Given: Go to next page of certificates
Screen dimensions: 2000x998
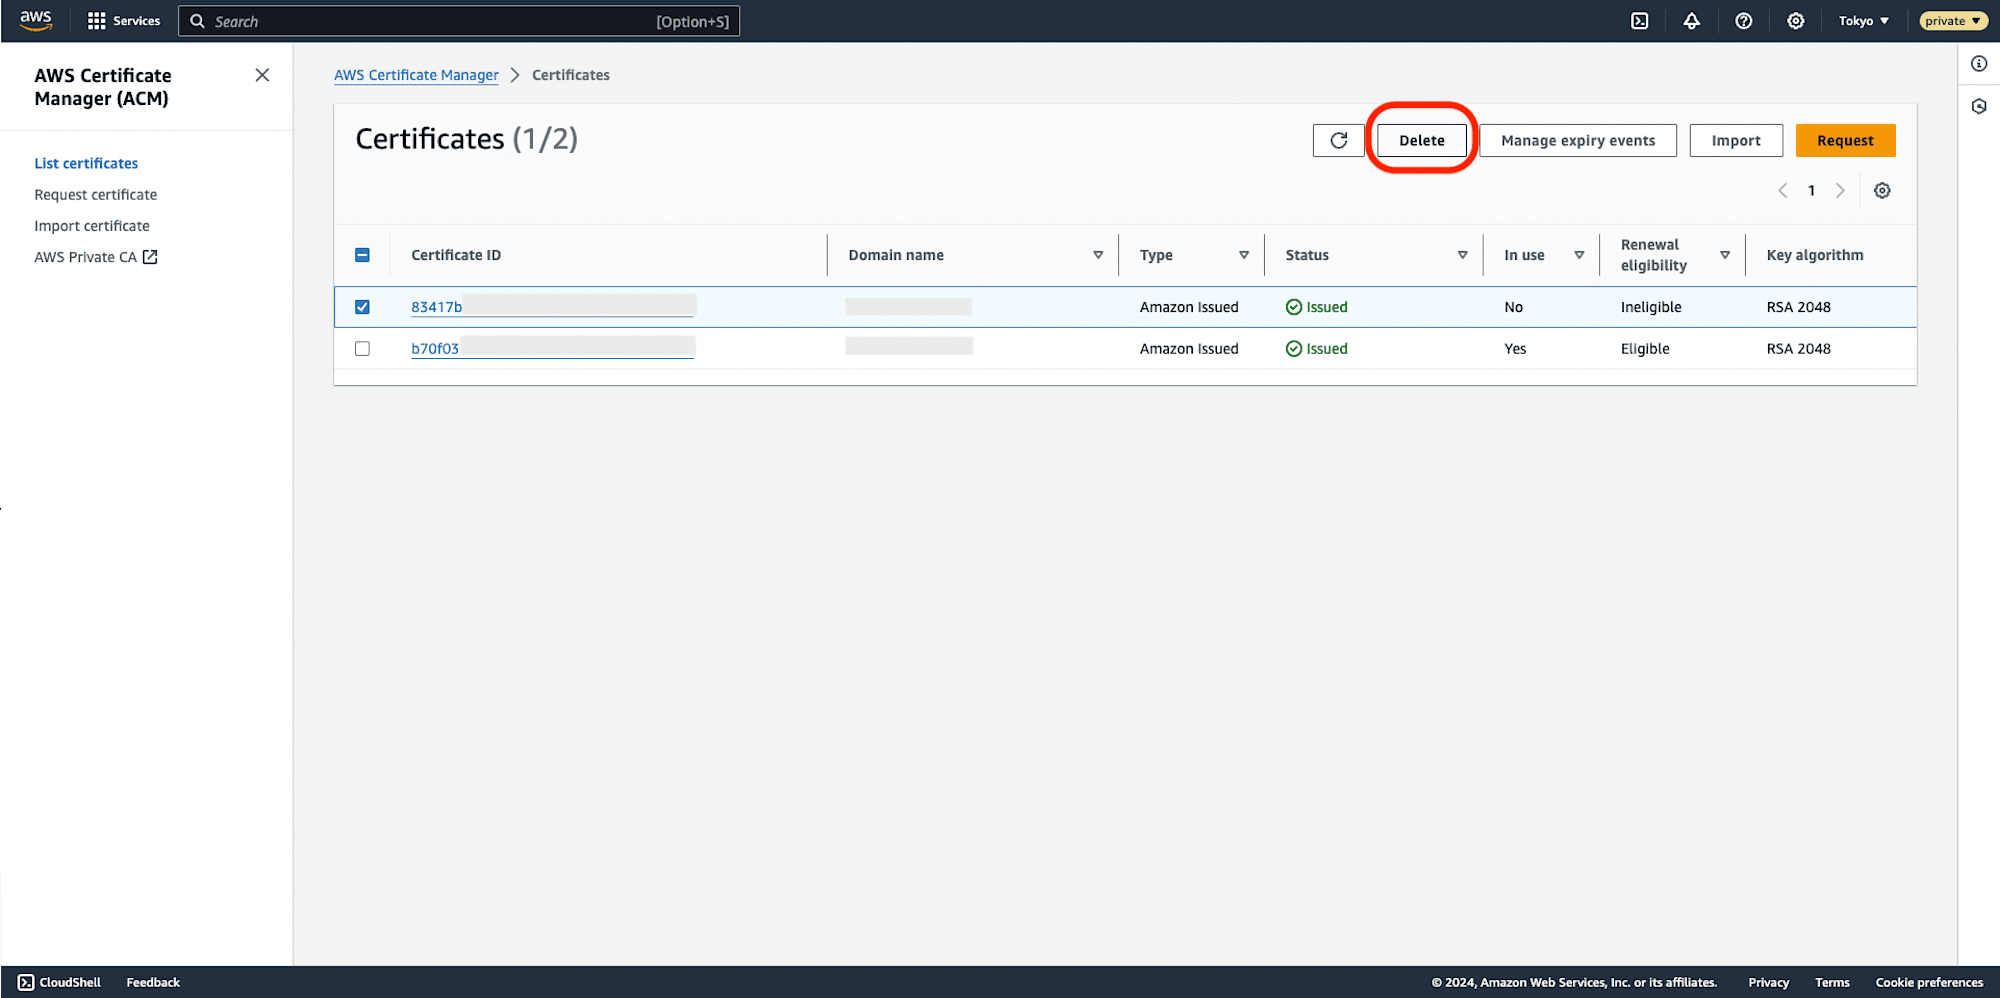Looking at the screenshot, I should click(x=1840, y=190).
